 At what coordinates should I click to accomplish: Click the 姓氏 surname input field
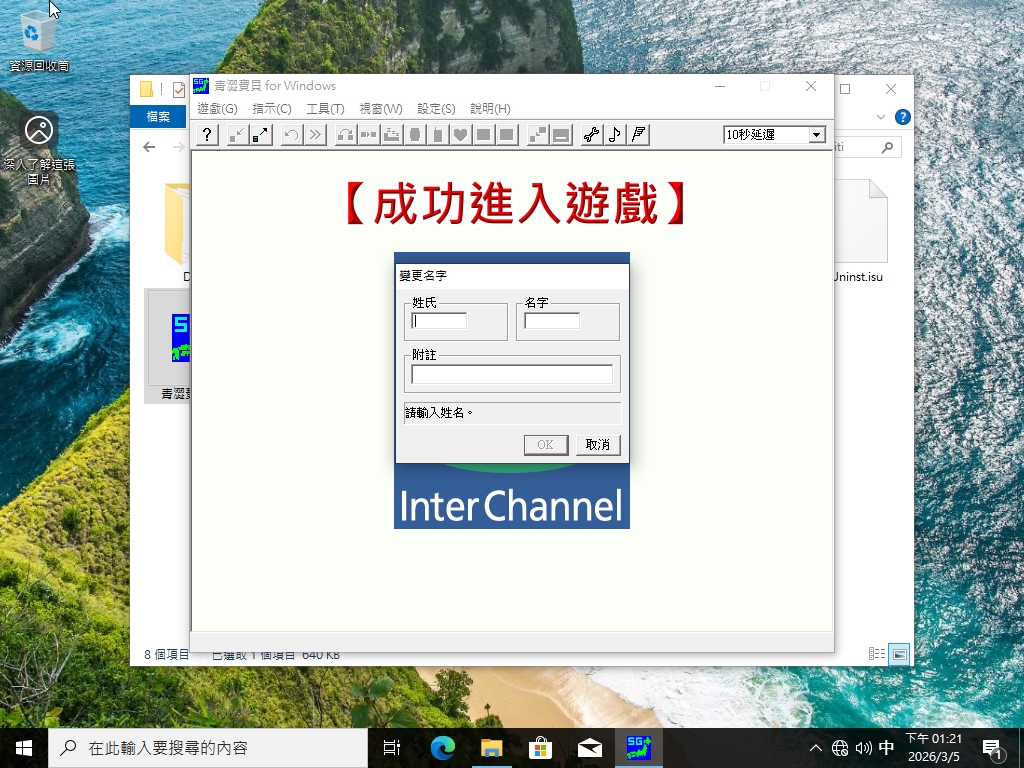pos(440,321)
